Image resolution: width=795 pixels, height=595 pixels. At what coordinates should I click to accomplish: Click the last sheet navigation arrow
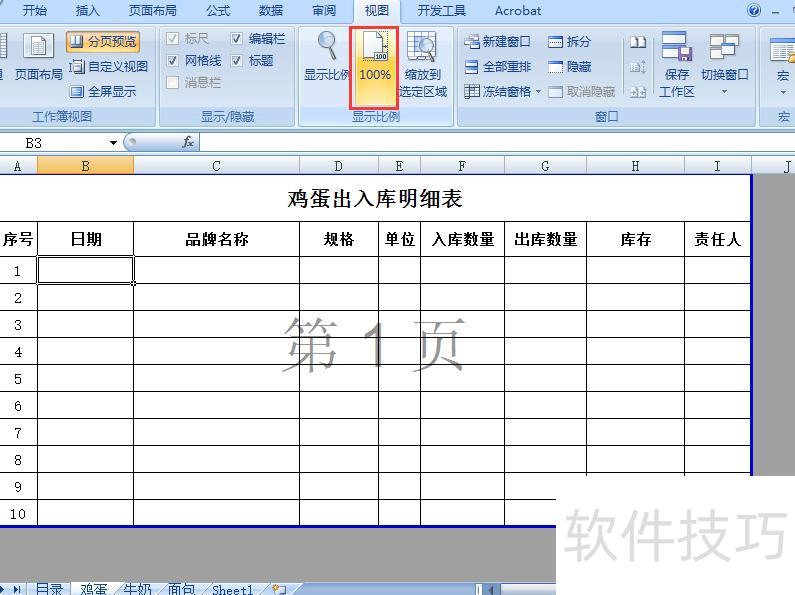17,589
